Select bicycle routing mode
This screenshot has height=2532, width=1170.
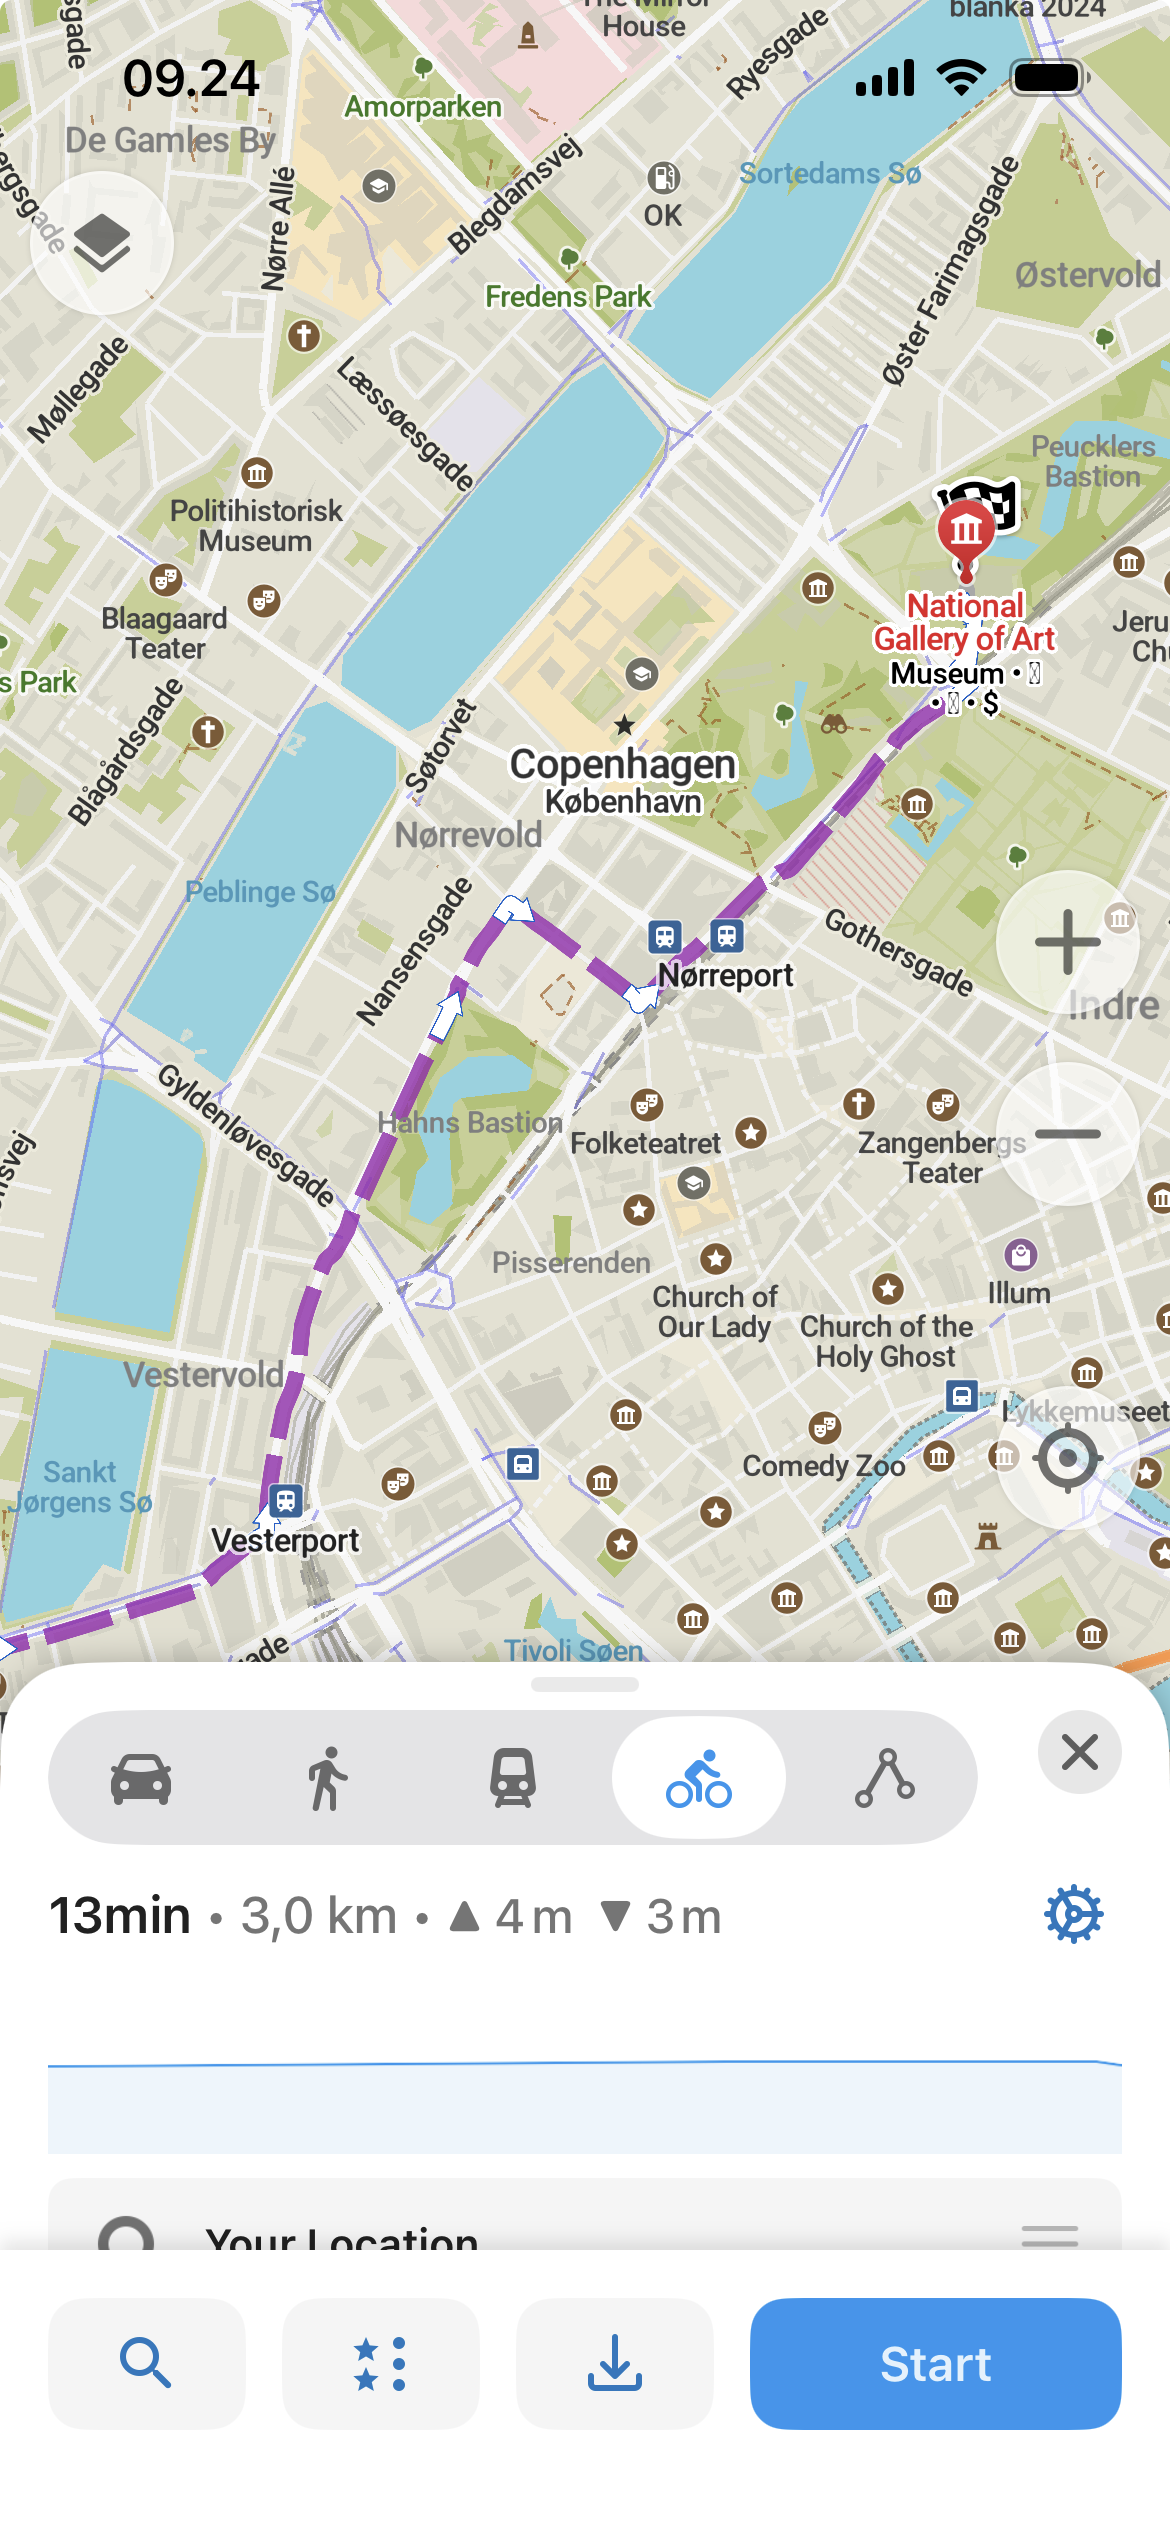[699, 1779]
